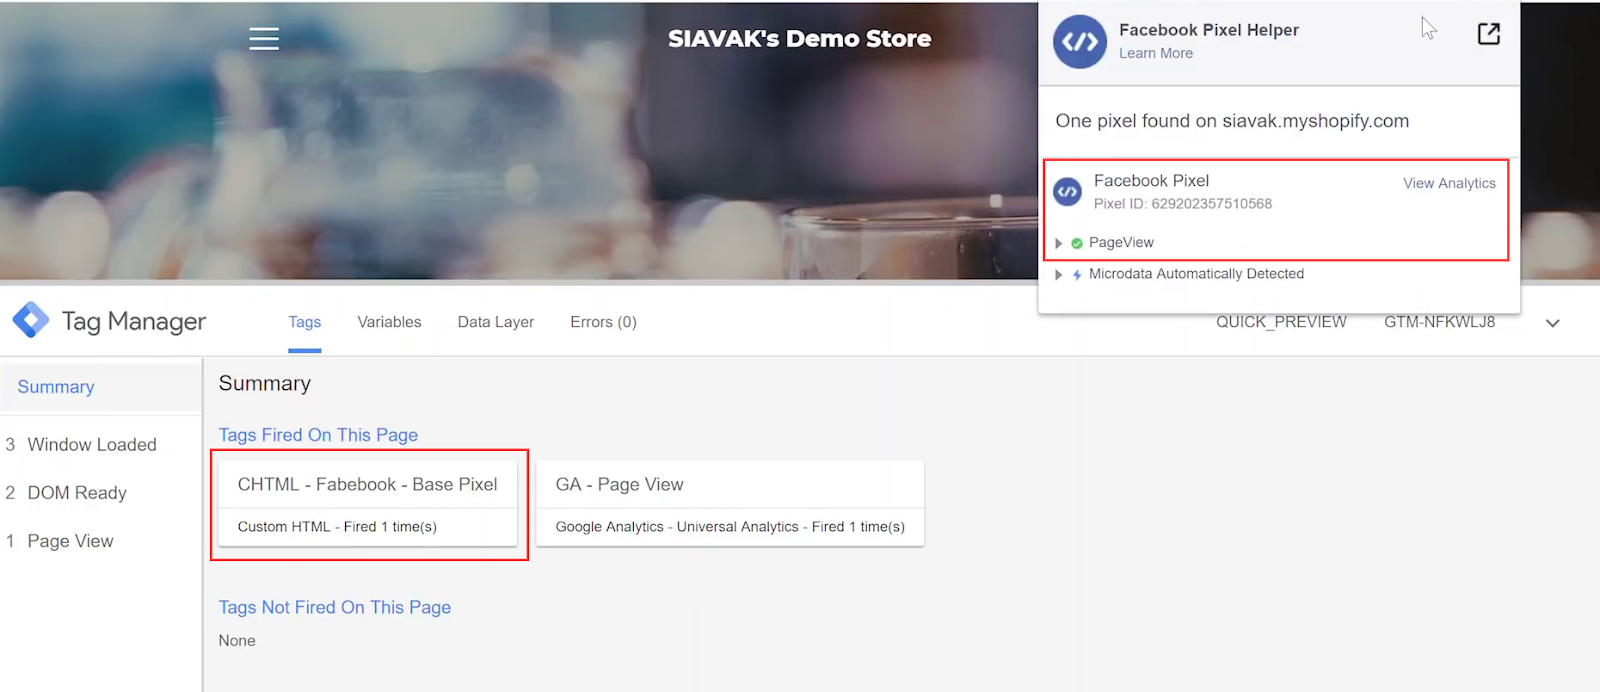Click the Facebook Pixel code icon beside Pixel ID

(x=1068, y=192)
